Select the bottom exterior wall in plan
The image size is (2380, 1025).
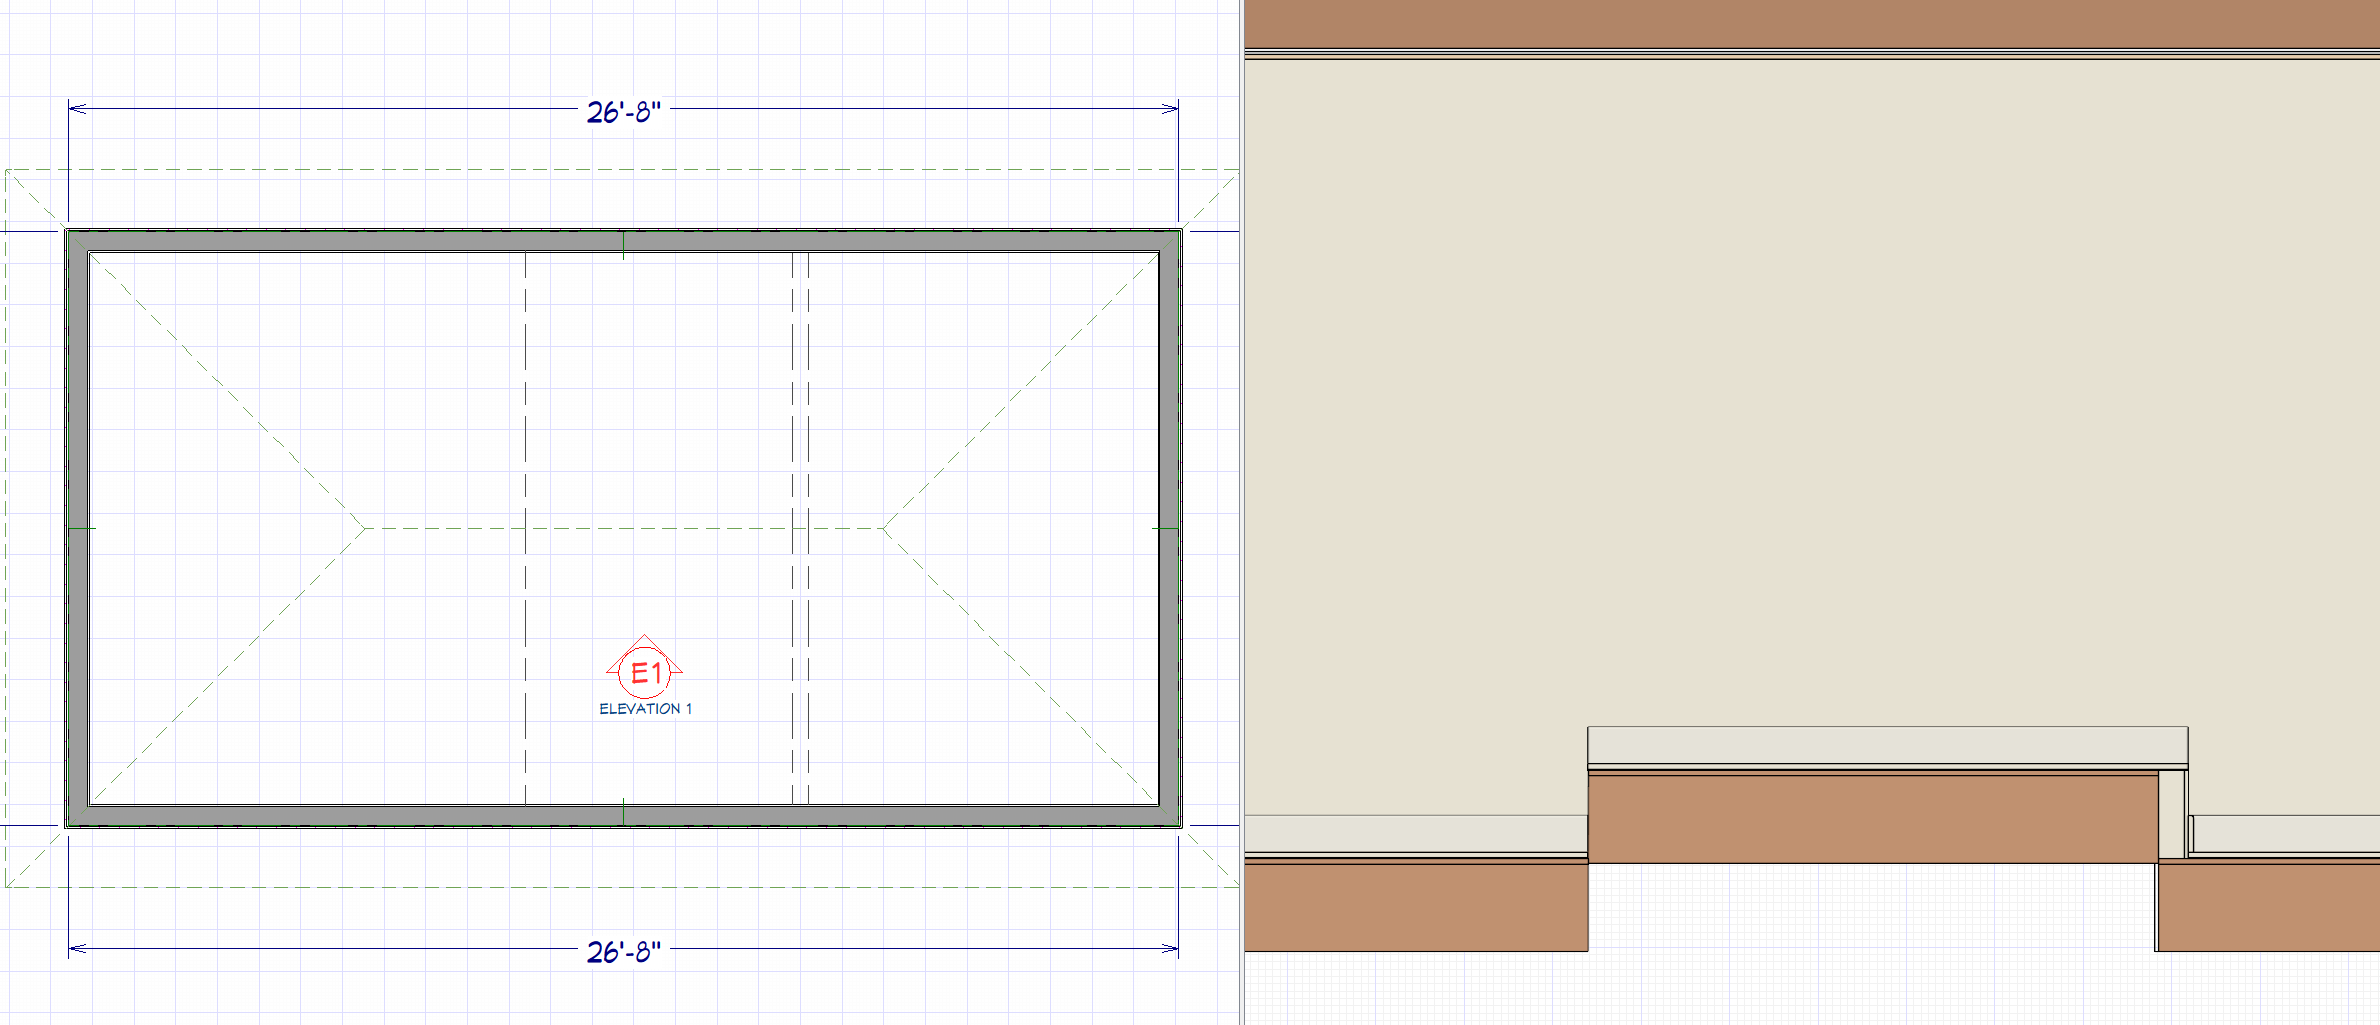point(400,816)
